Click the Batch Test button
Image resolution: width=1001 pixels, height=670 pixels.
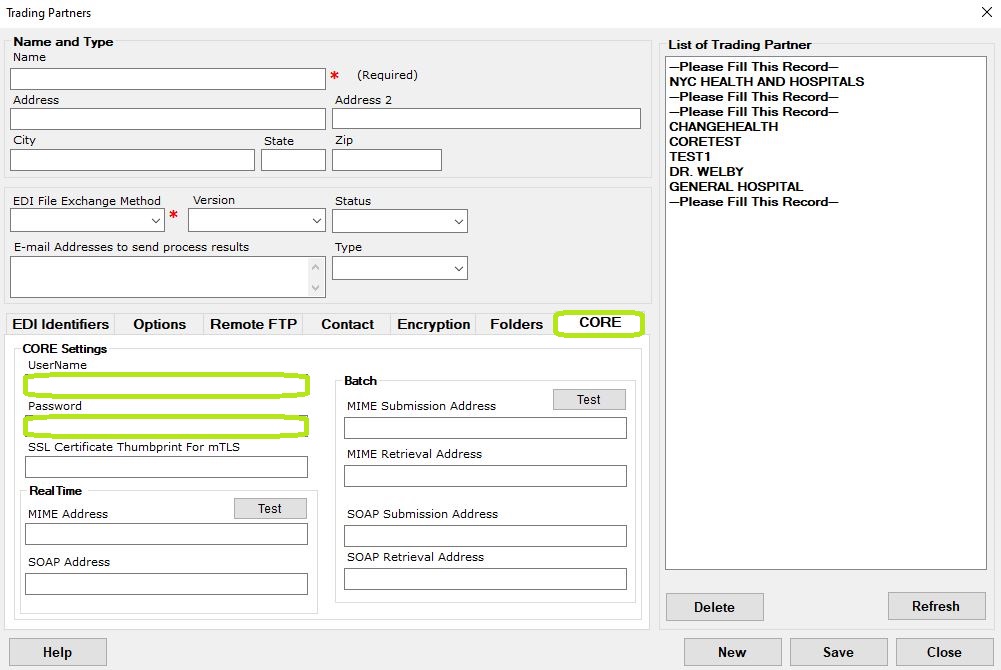coord(589,399)
